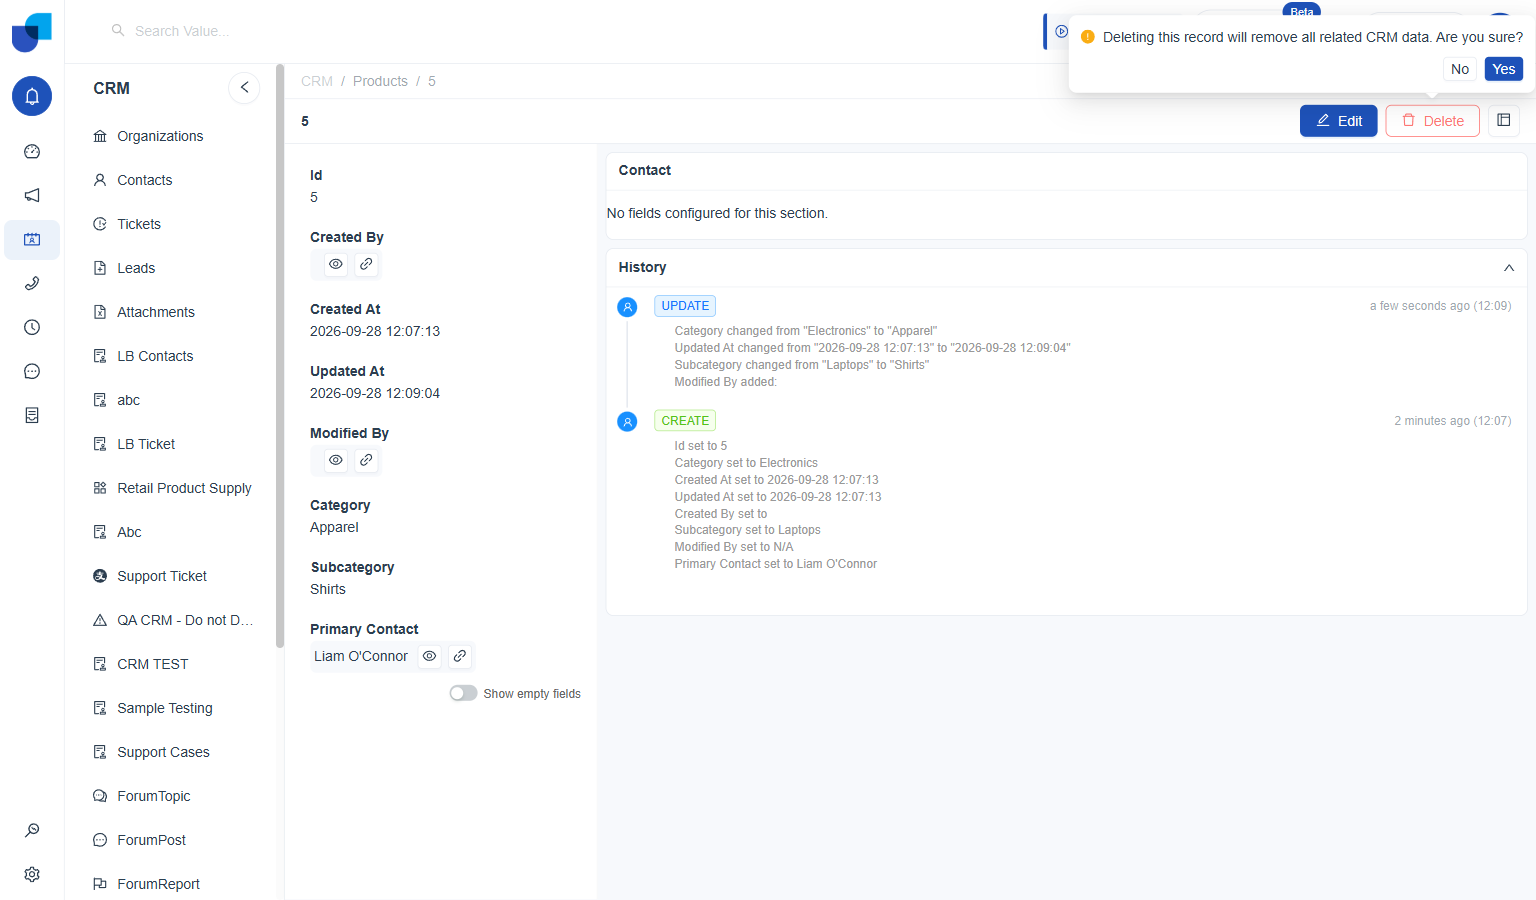Open the settings gear icon
Viewport: 1536px width, 900px height.
(x=32, y=874)
